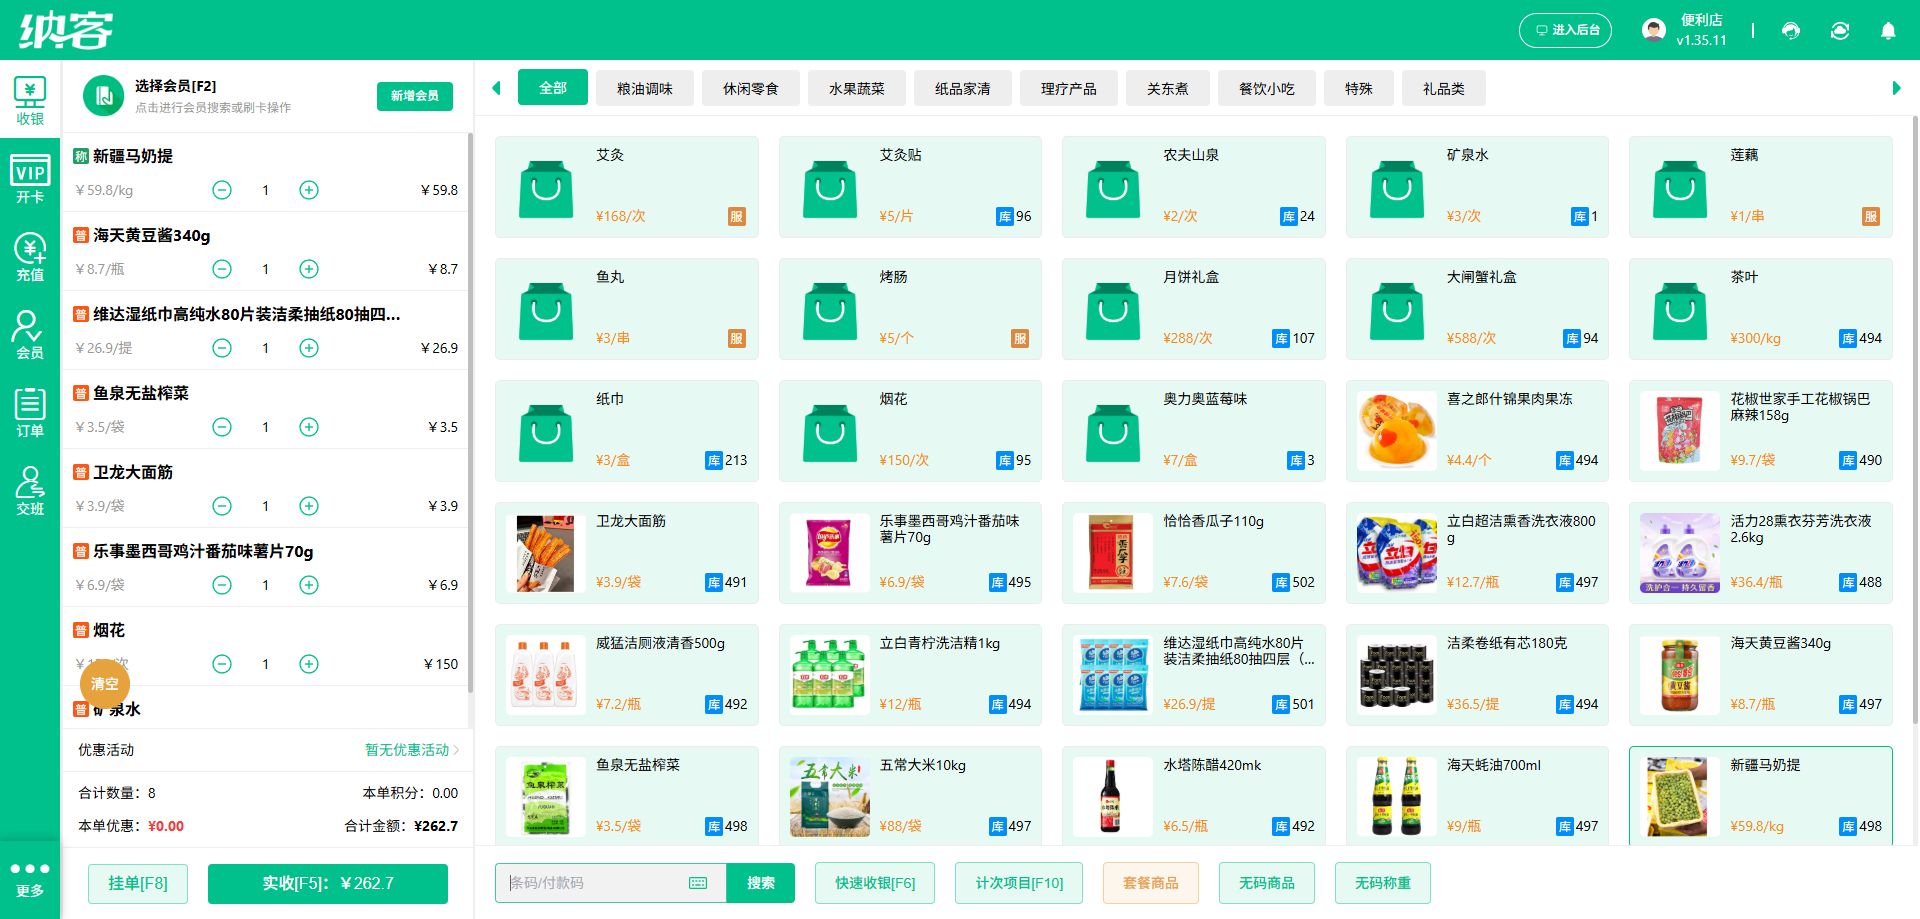Expand 暂无优惠活动 promotions chevron
The width and height of the screenshot is (1920, 919).
coord(456,750)
